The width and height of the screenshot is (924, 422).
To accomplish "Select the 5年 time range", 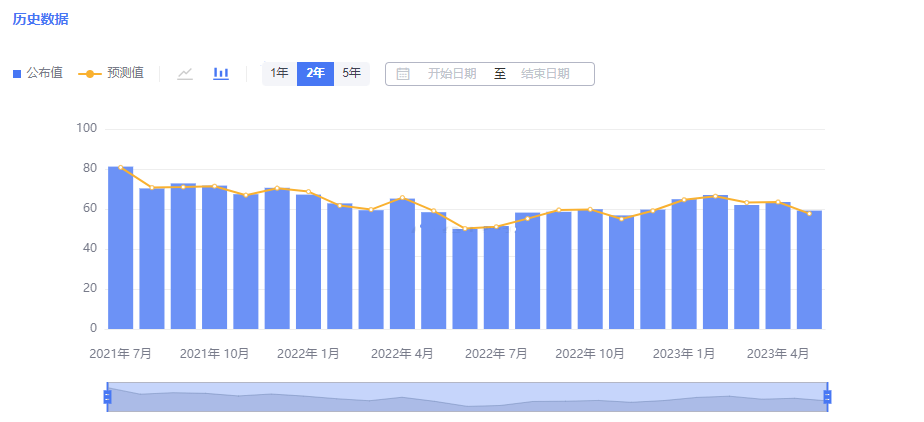I will tap(352, 74).
